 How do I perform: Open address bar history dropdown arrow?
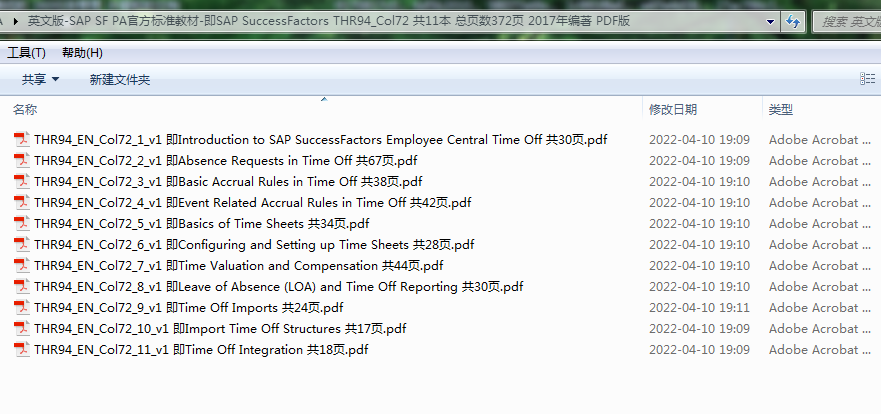(x=770, y=22)
